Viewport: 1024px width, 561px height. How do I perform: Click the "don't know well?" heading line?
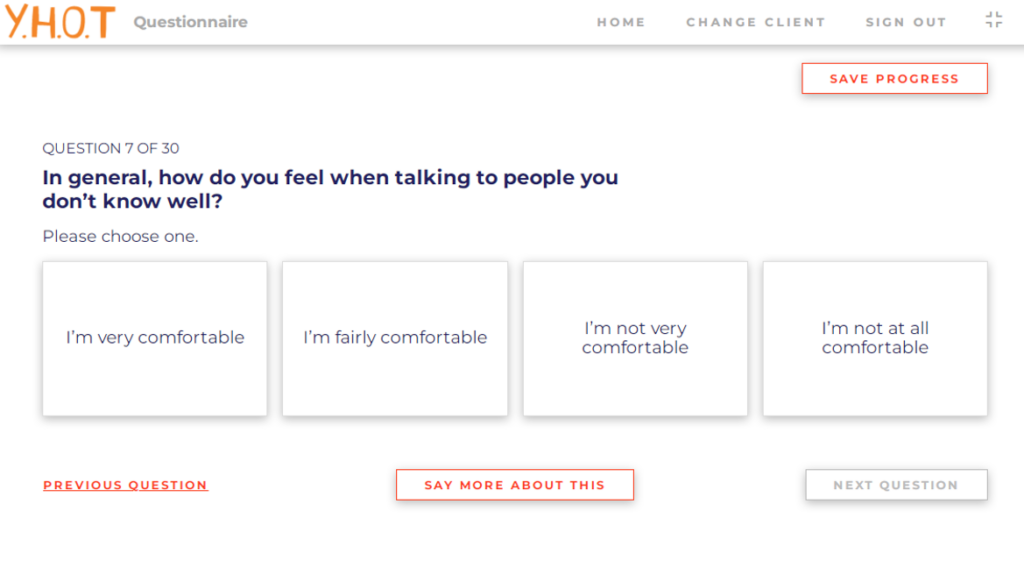pos(133,201)
